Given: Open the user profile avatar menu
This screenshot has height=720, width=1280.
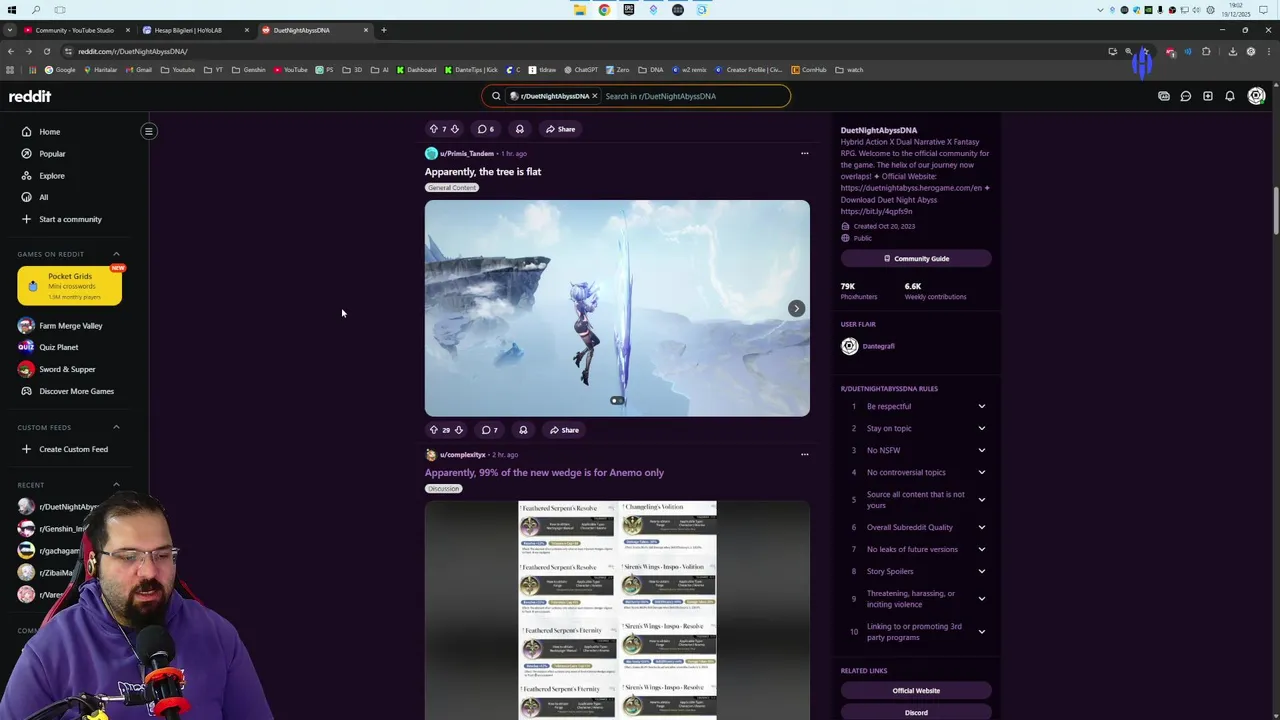Looking at the screenshot, I should click(x=1256, y=96).
